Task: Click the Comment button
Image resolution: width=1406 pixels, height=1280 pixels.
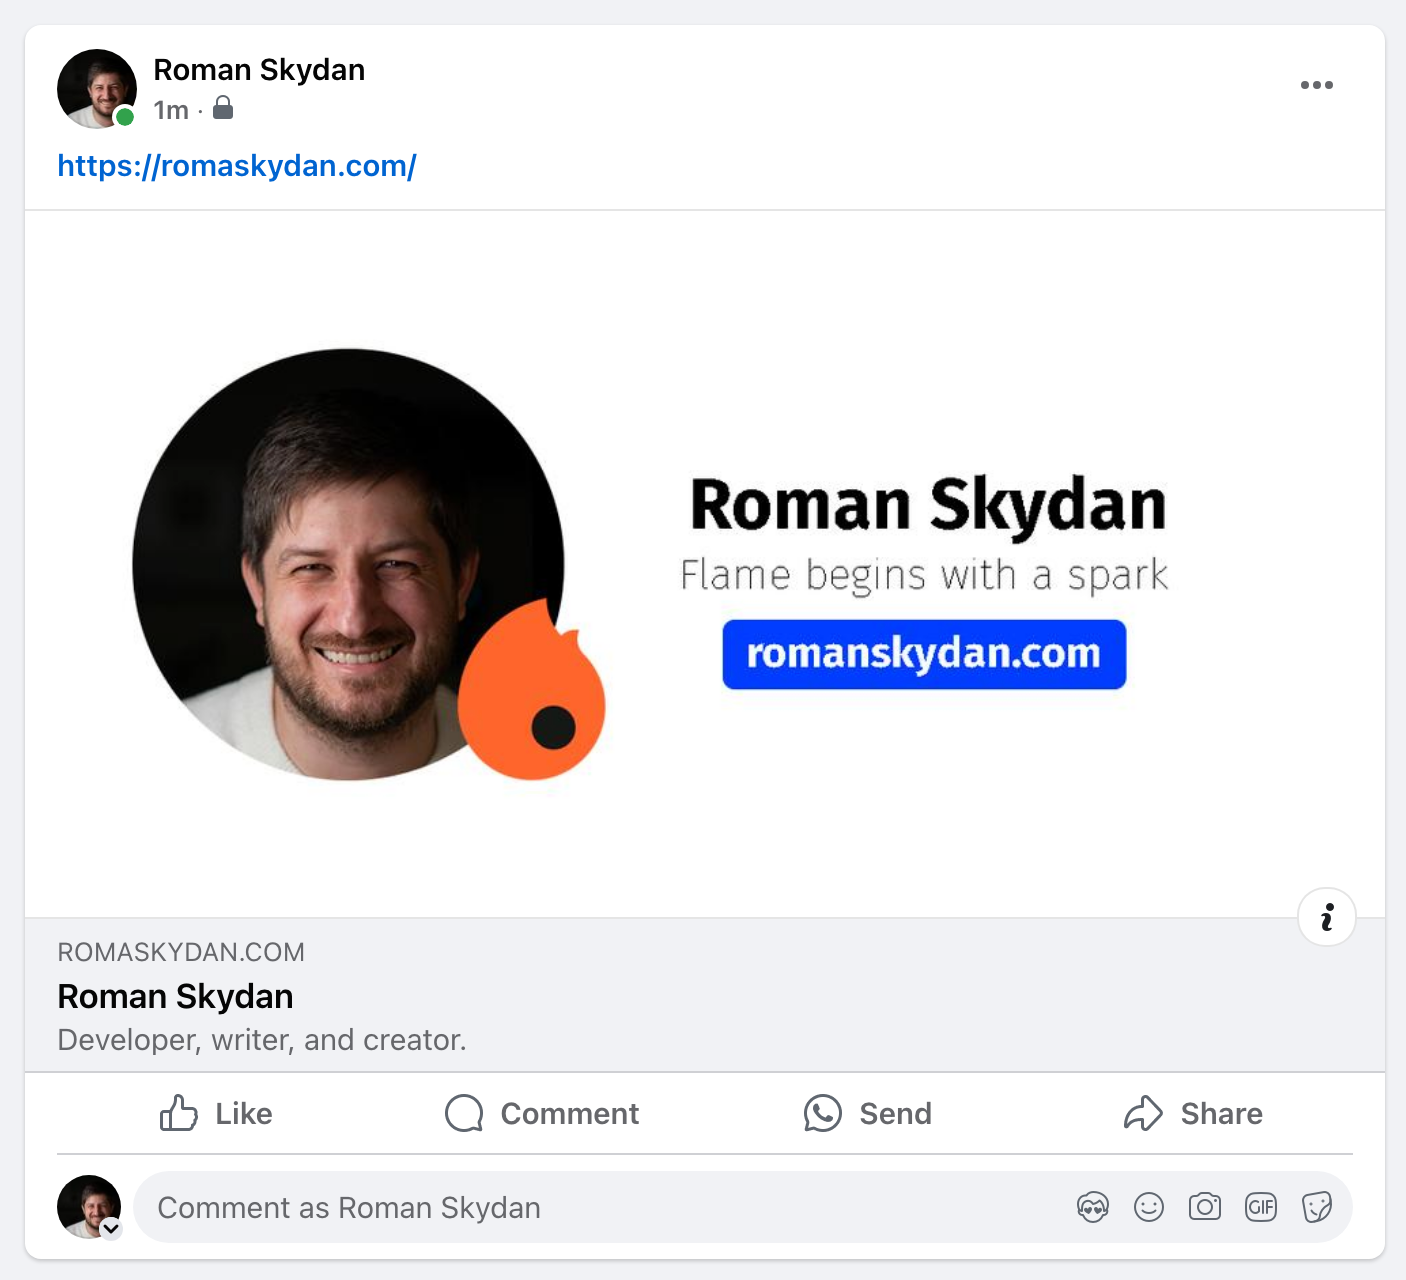Action: (x=542, y=1113)
